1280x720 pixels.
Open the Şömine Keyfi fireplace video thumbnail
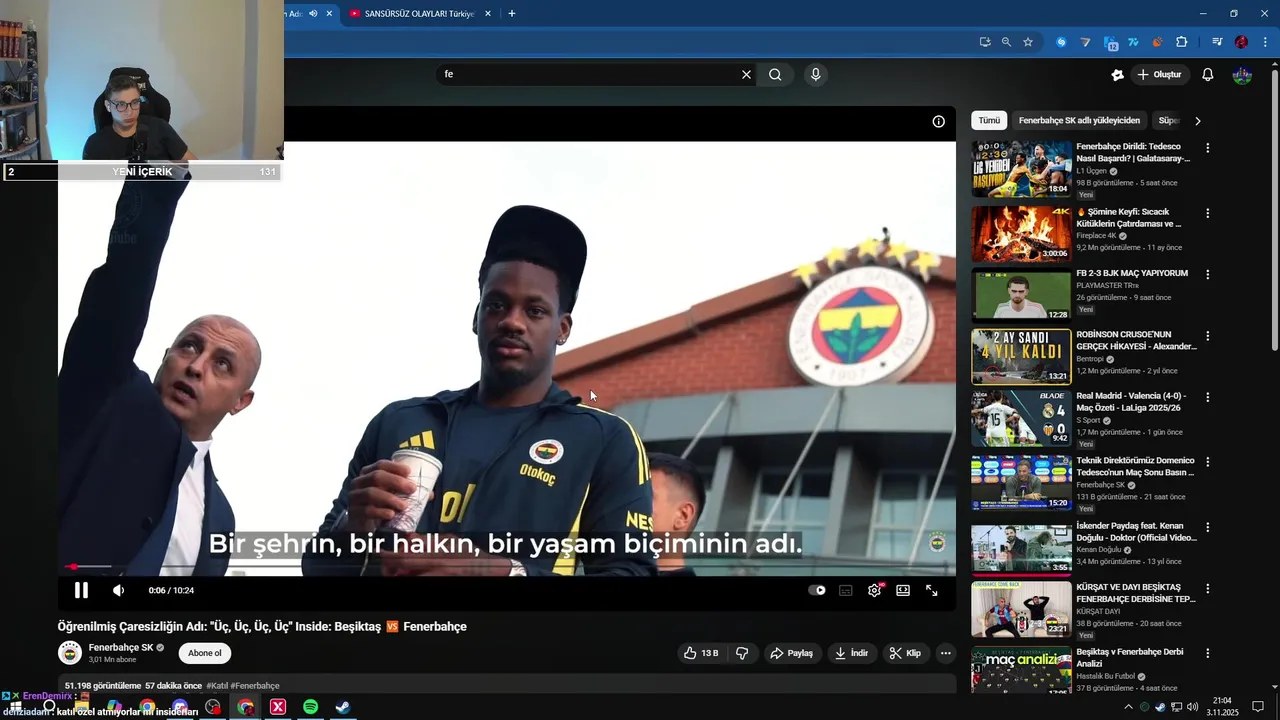click(1021, 233)
